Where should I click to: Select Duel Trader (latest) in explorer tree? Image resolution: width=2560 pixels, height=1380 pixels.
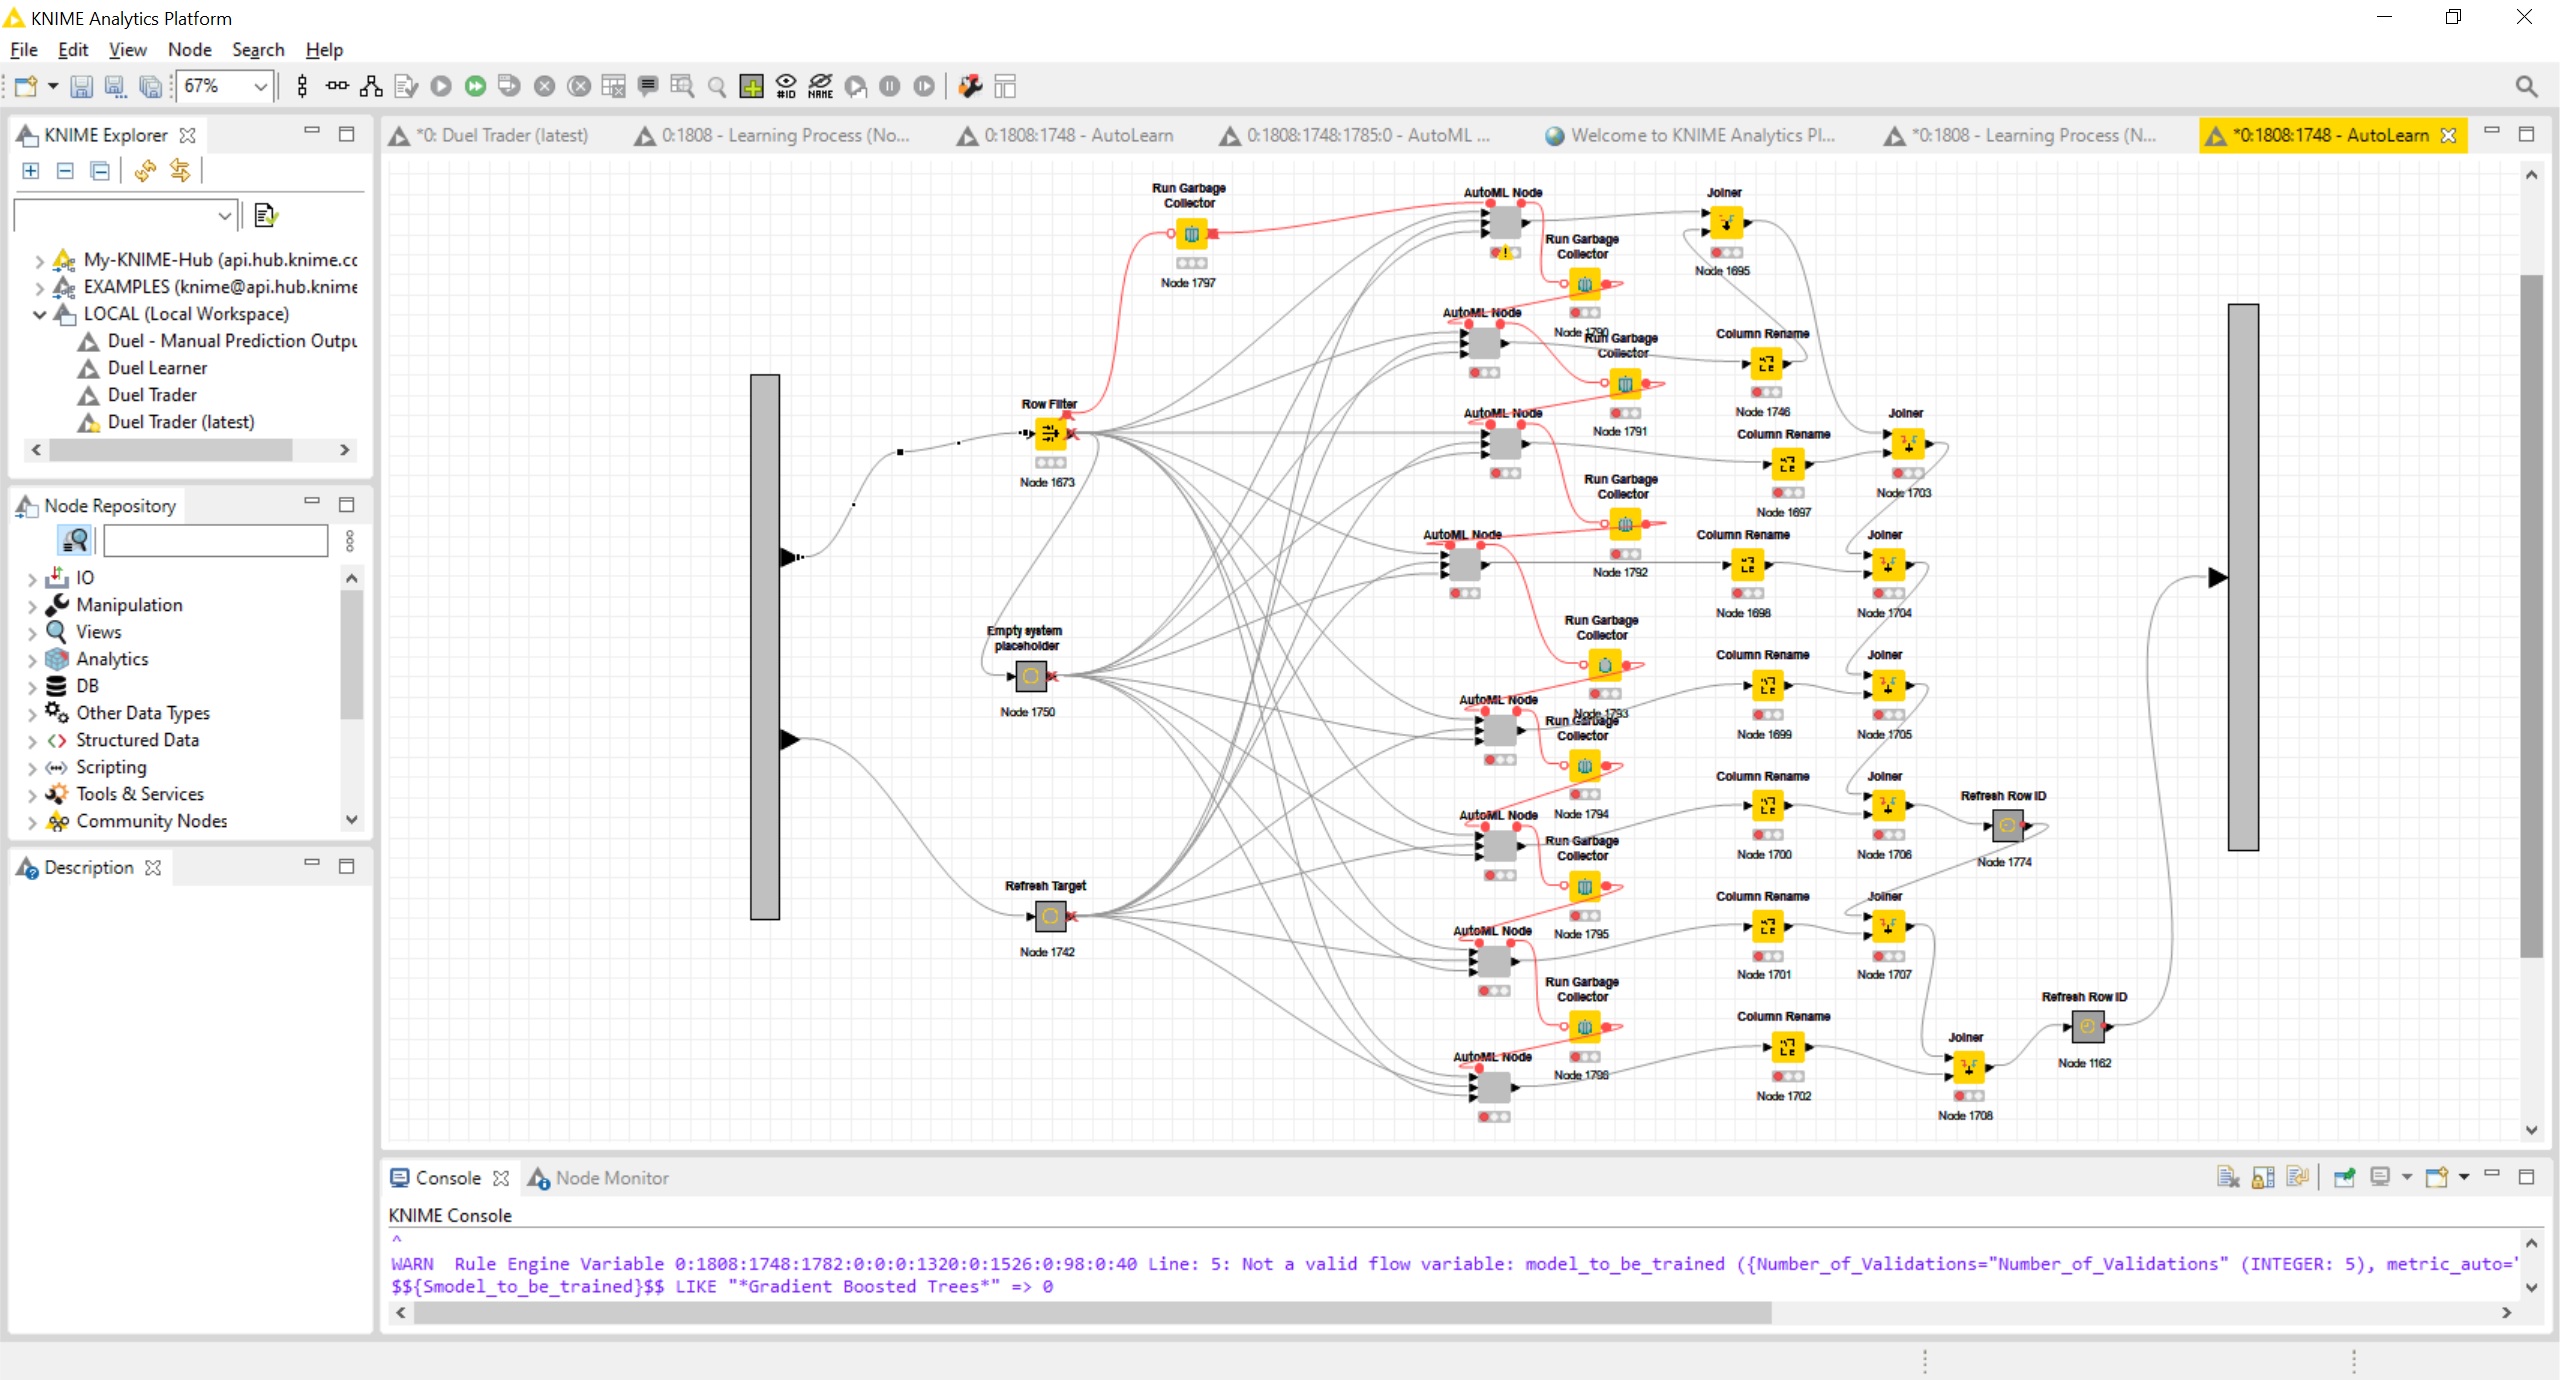[x=181, y=422]
